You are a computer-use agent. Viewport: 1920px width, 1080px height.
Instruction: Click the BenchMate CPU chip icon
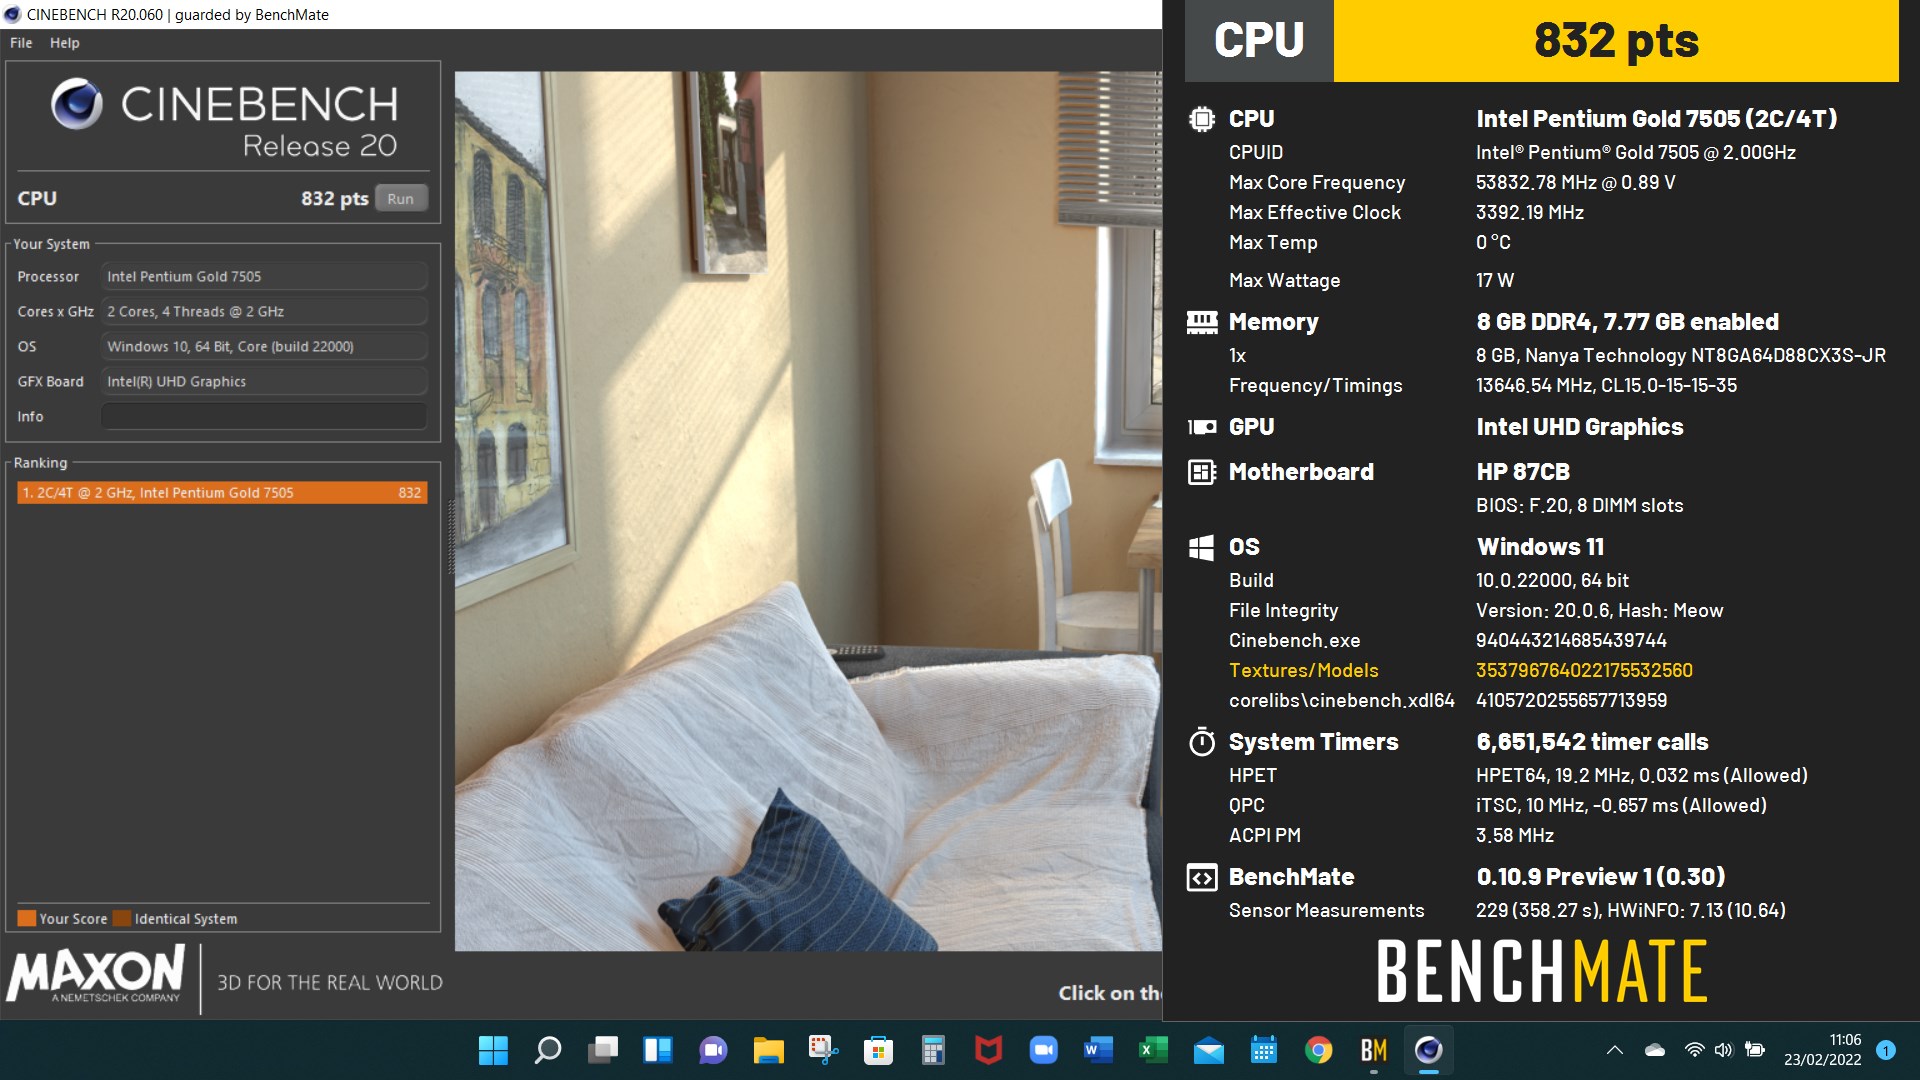pyautogui.click(x=1201, y=119)
